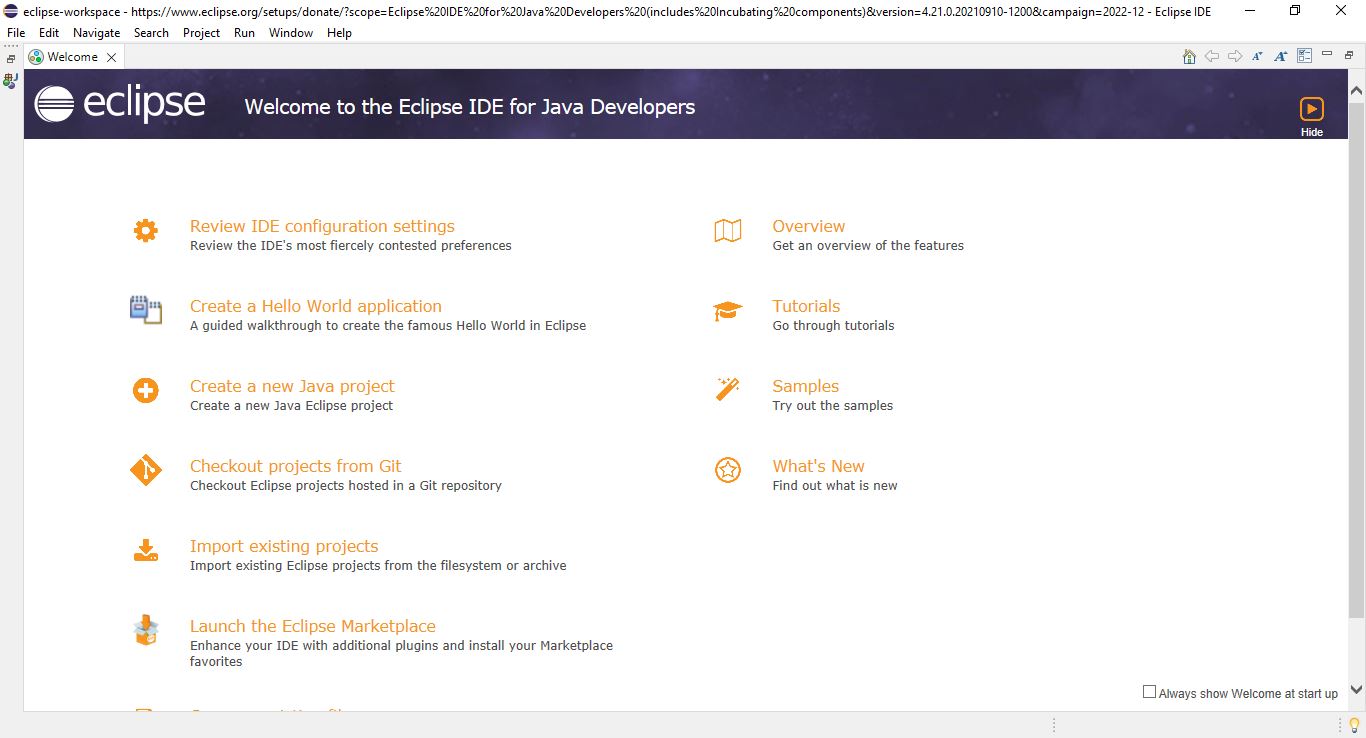Click the Overview map icon
This screenshot has width=1366, height=738.
[x=728, y=231]
